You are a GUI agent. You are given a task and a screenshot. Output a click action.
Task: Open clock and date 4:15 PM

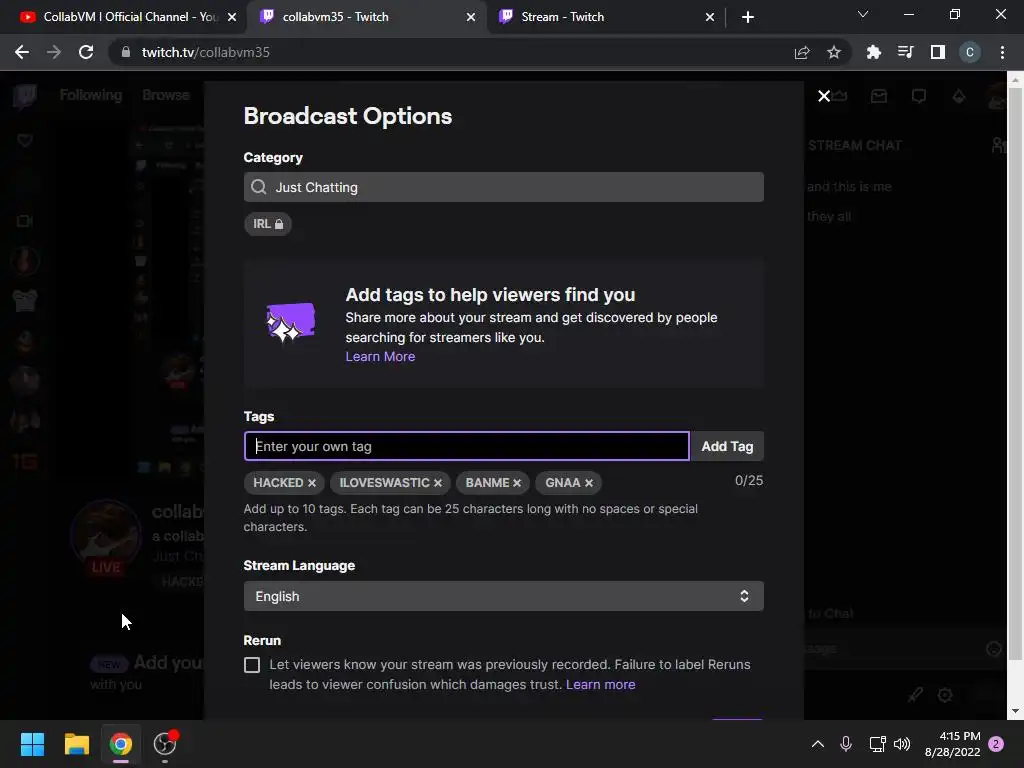pos(952,744)
